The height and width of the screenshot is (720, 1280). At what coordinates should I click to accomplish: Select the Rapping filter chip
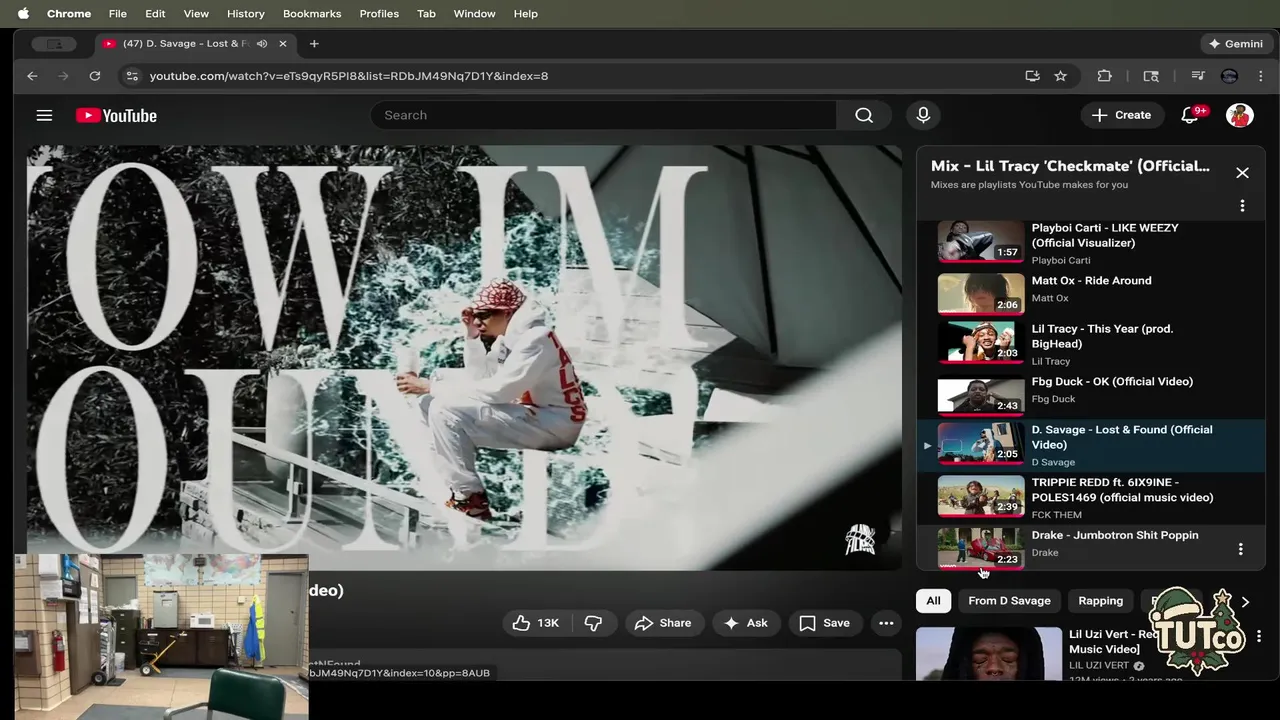1100,601
